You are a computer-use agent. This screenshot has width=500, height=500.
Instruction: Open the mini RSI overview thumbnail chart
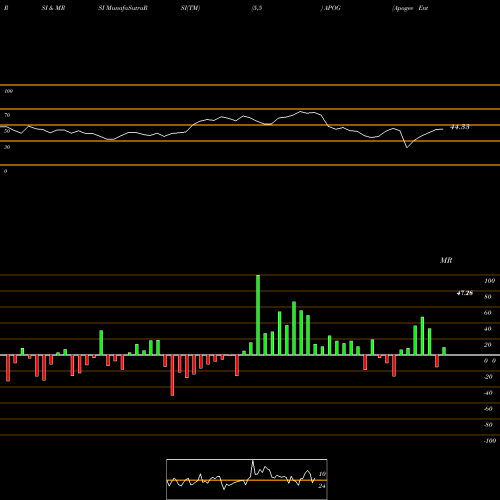tap(247, 479)
